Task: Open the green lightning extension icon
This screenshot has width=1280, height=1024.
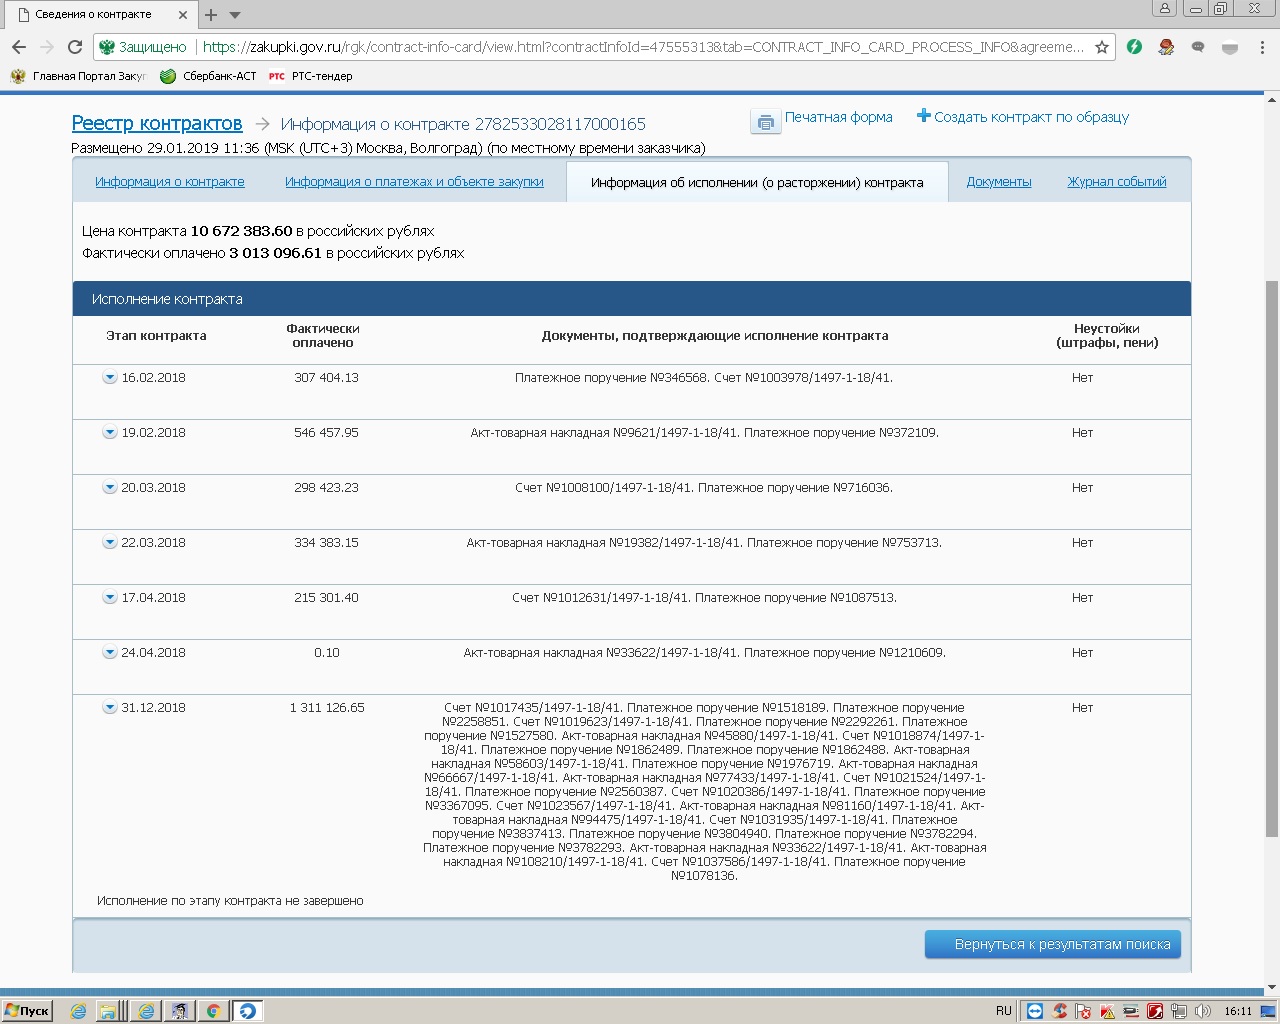Action: pyautogui.click(x=1134, y=47)
